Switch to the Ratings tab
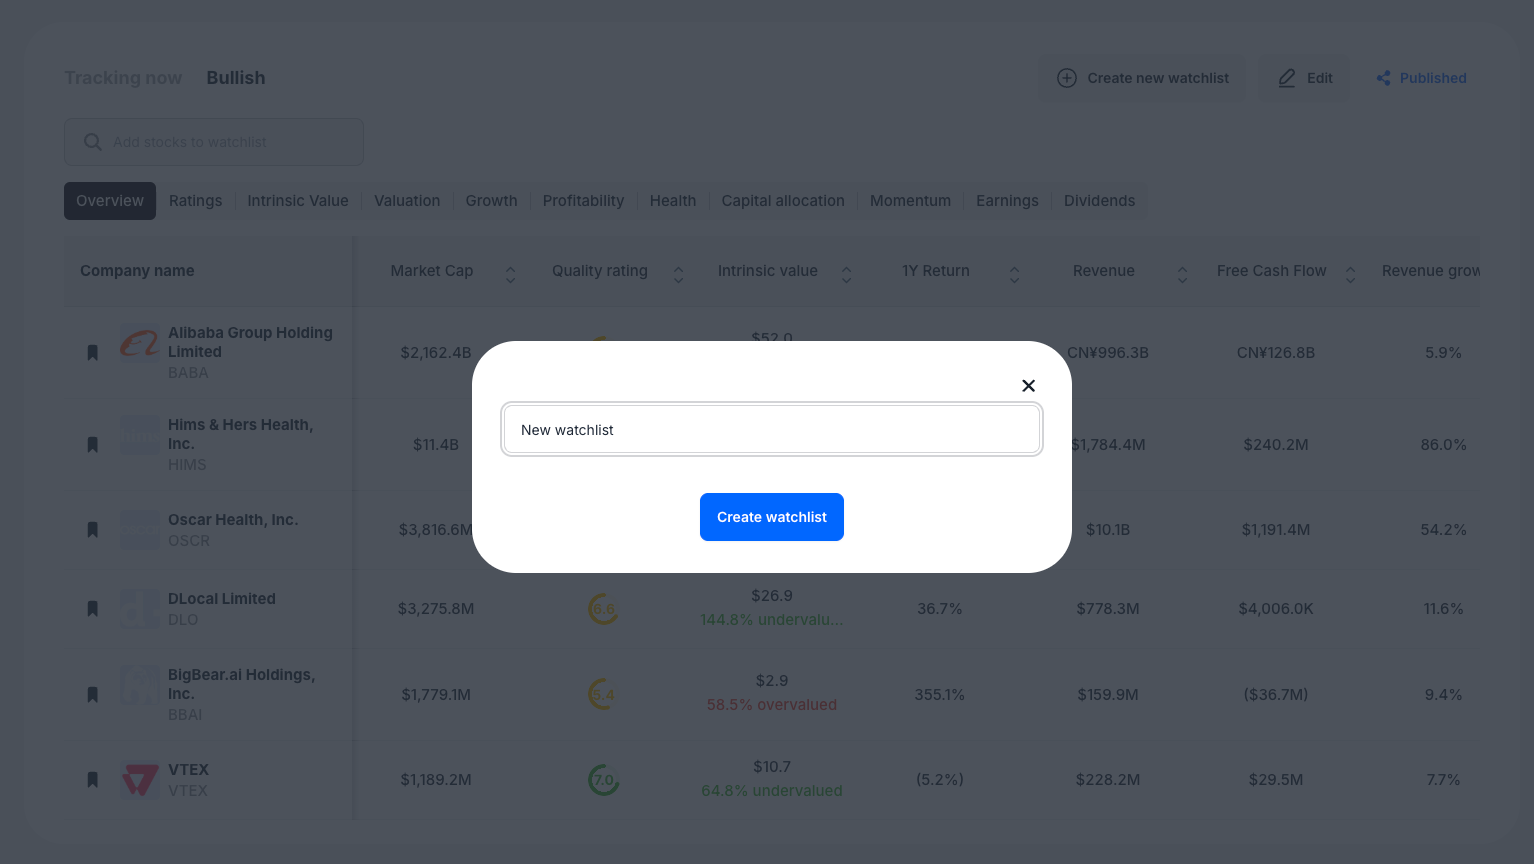This screenshot has width=1534, height=864. 196,201
